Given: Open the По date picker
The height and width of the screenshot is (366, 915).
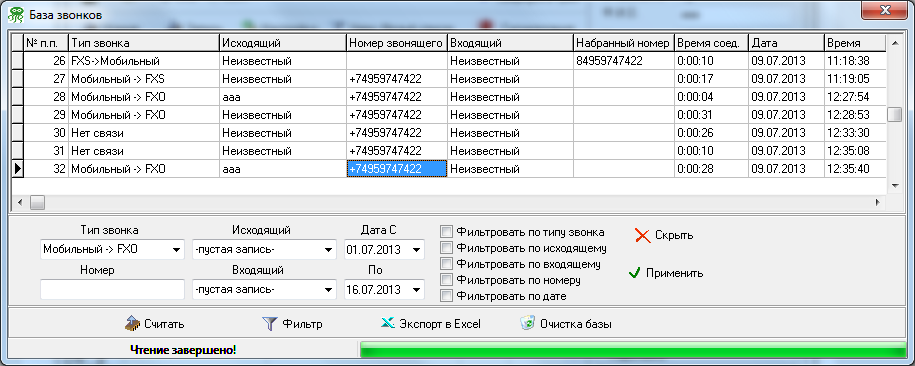Looking at the screenshot, I should tap(416, 290).
